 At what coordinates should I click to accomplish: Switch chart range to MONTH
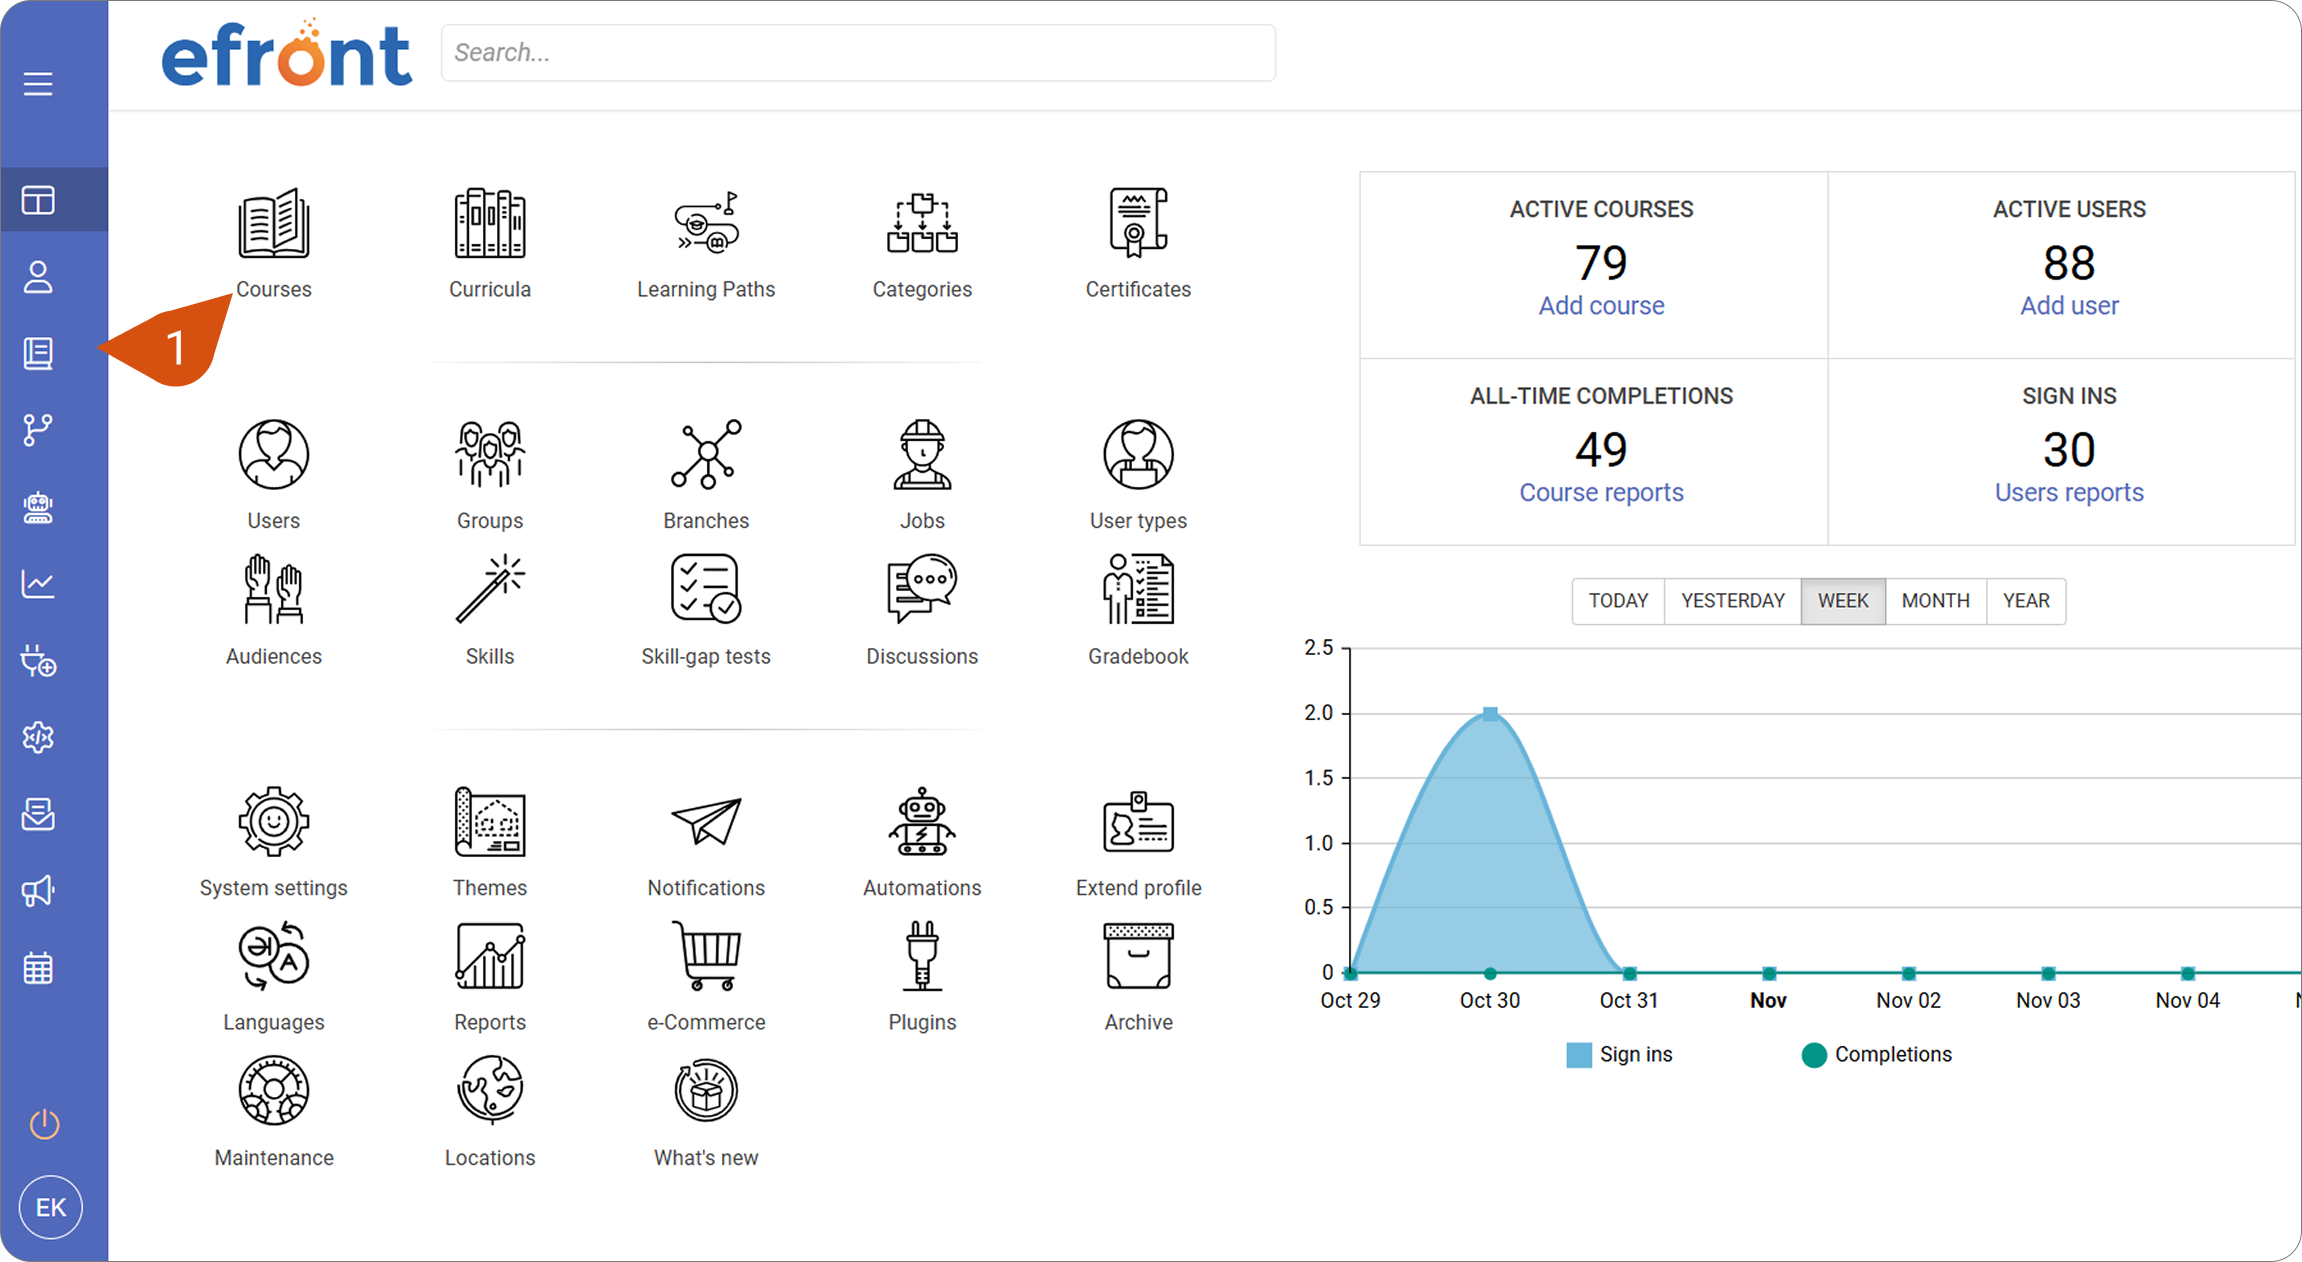click(x=1935, y=601)
